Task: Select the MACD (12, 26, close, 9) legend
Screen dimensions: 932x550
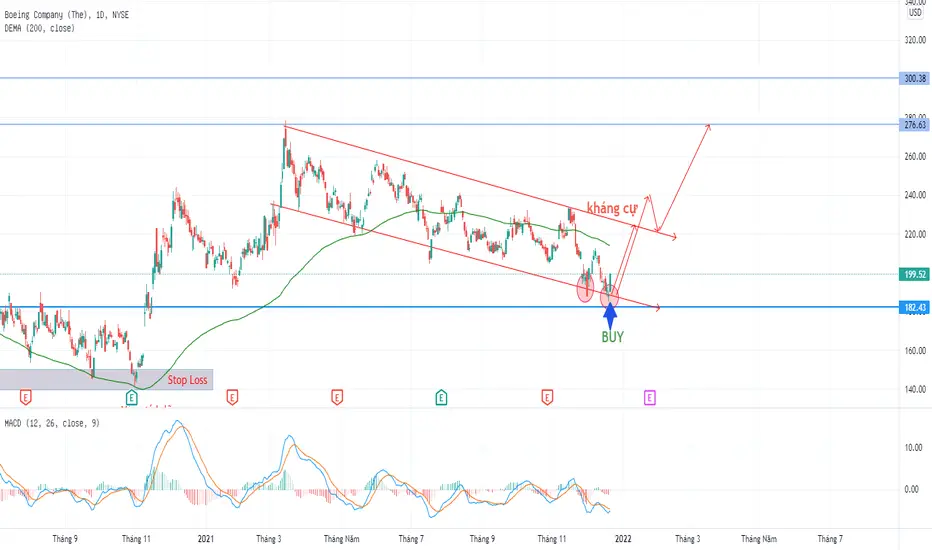Action: pyautogui.click(x=52, y=423)
